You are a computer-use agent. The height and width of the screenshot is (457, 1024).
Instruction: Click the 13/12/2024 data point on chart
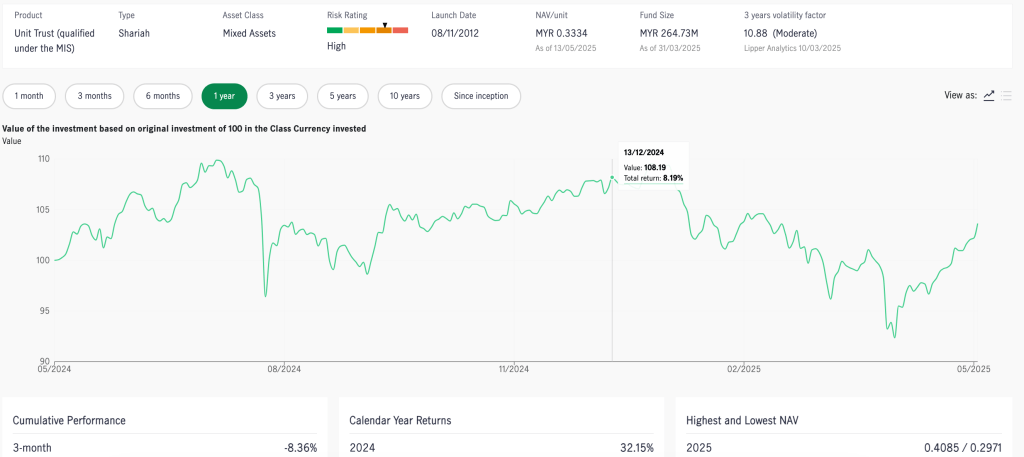click(612, 179)
